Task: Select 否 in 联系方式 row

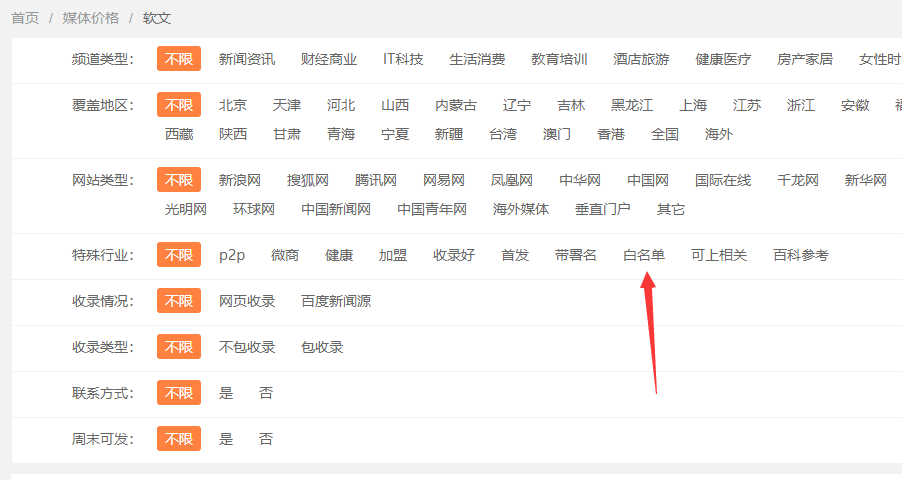Action: (x=266, y=393)
